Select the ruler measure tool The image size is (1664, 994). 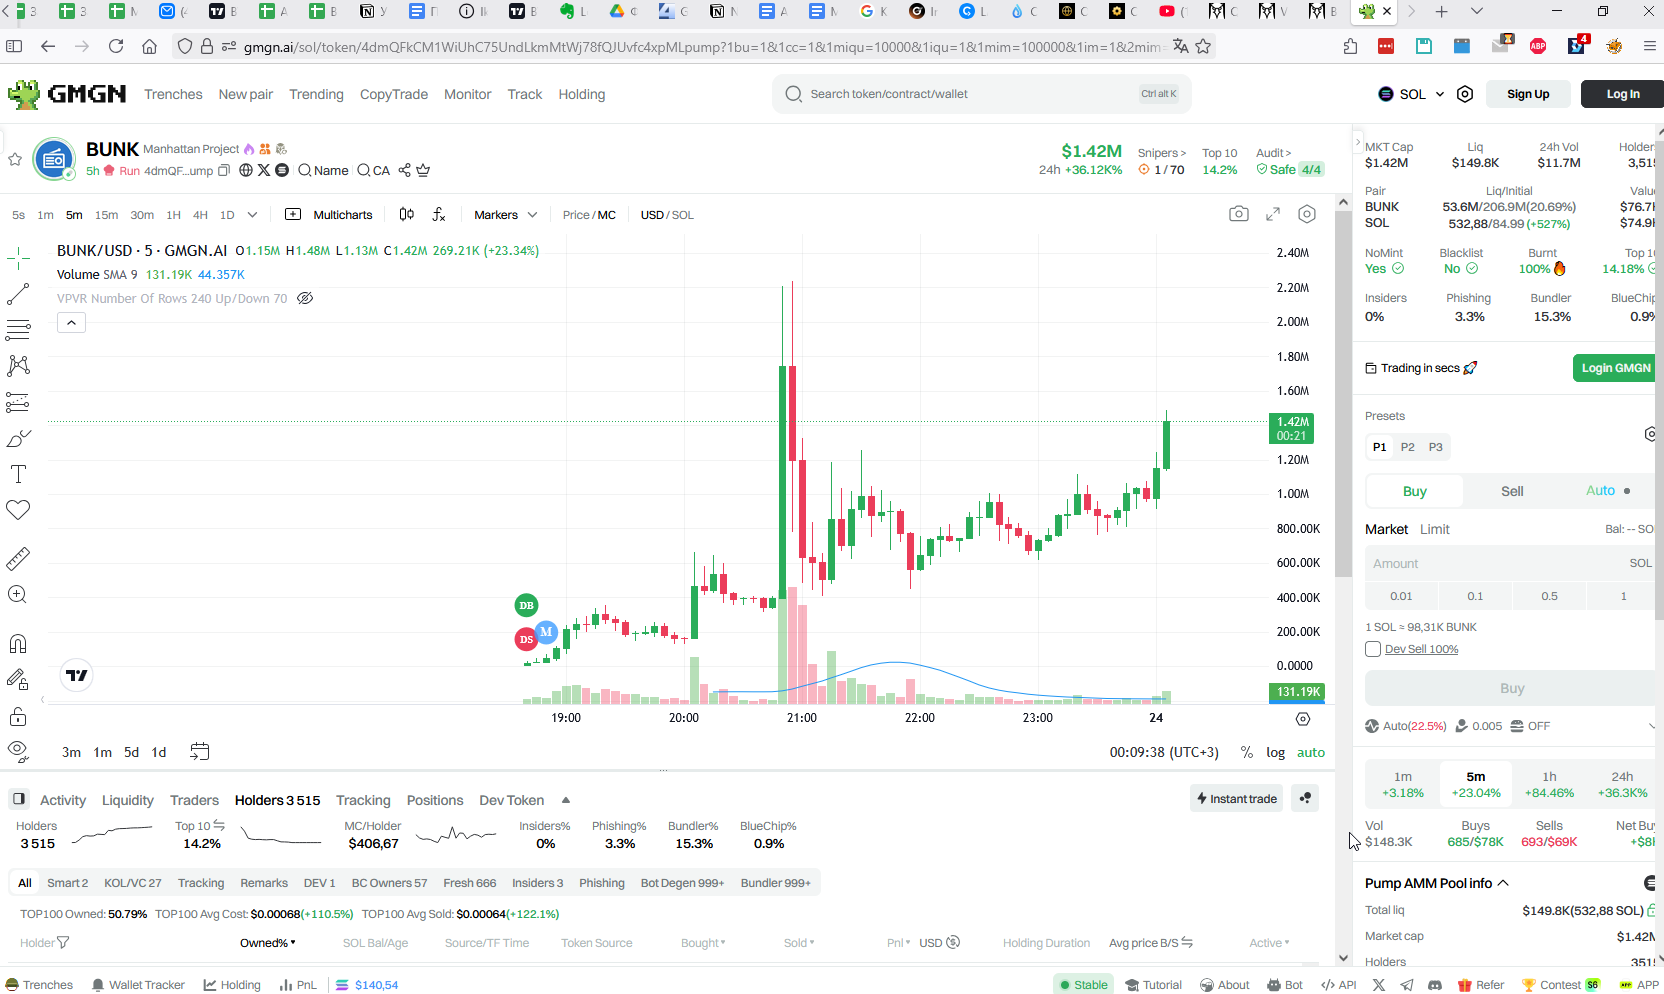pos(18,558)
